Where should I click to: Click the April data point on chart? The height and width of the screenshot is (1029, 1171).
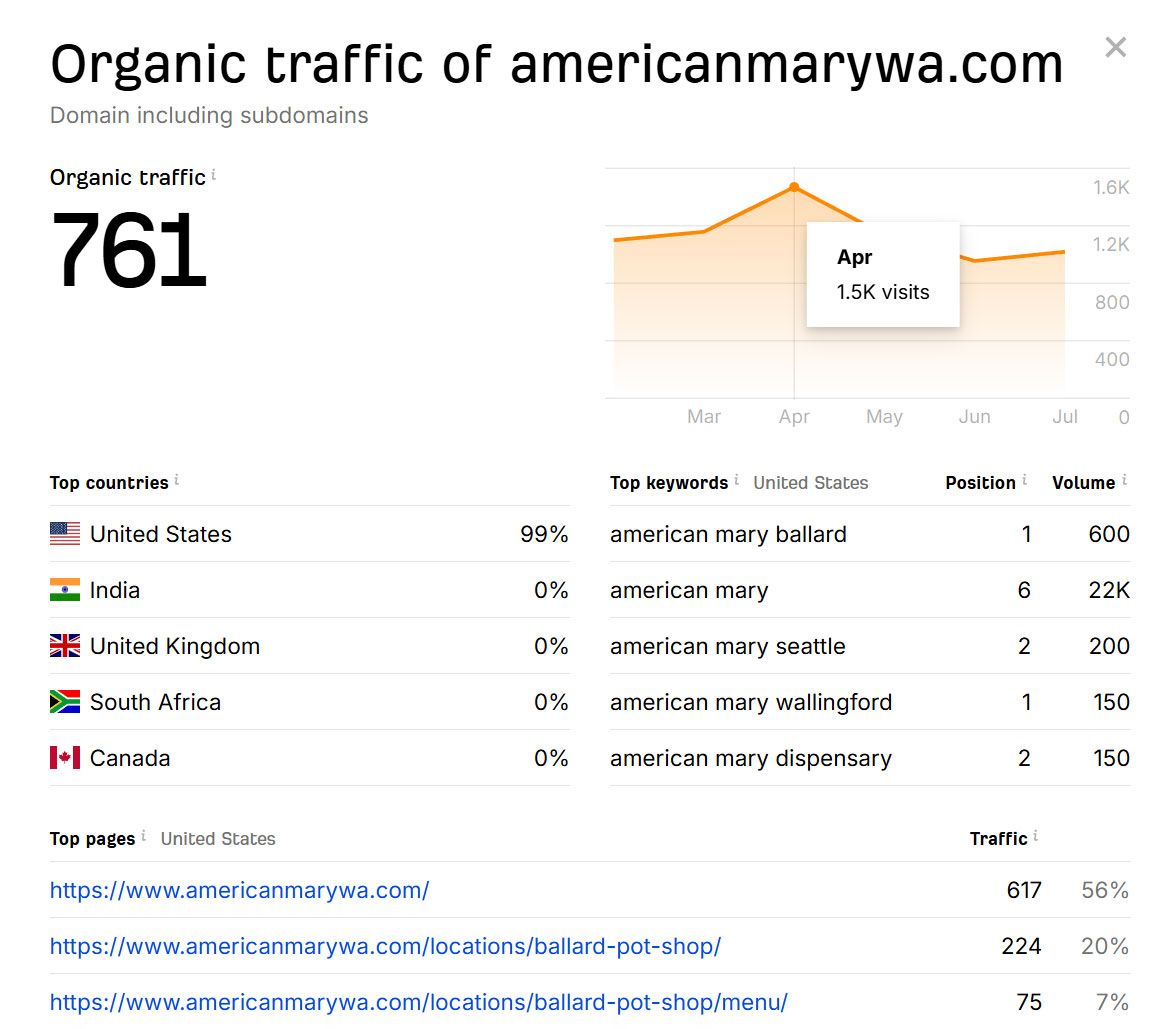click(x=794, y=187)
